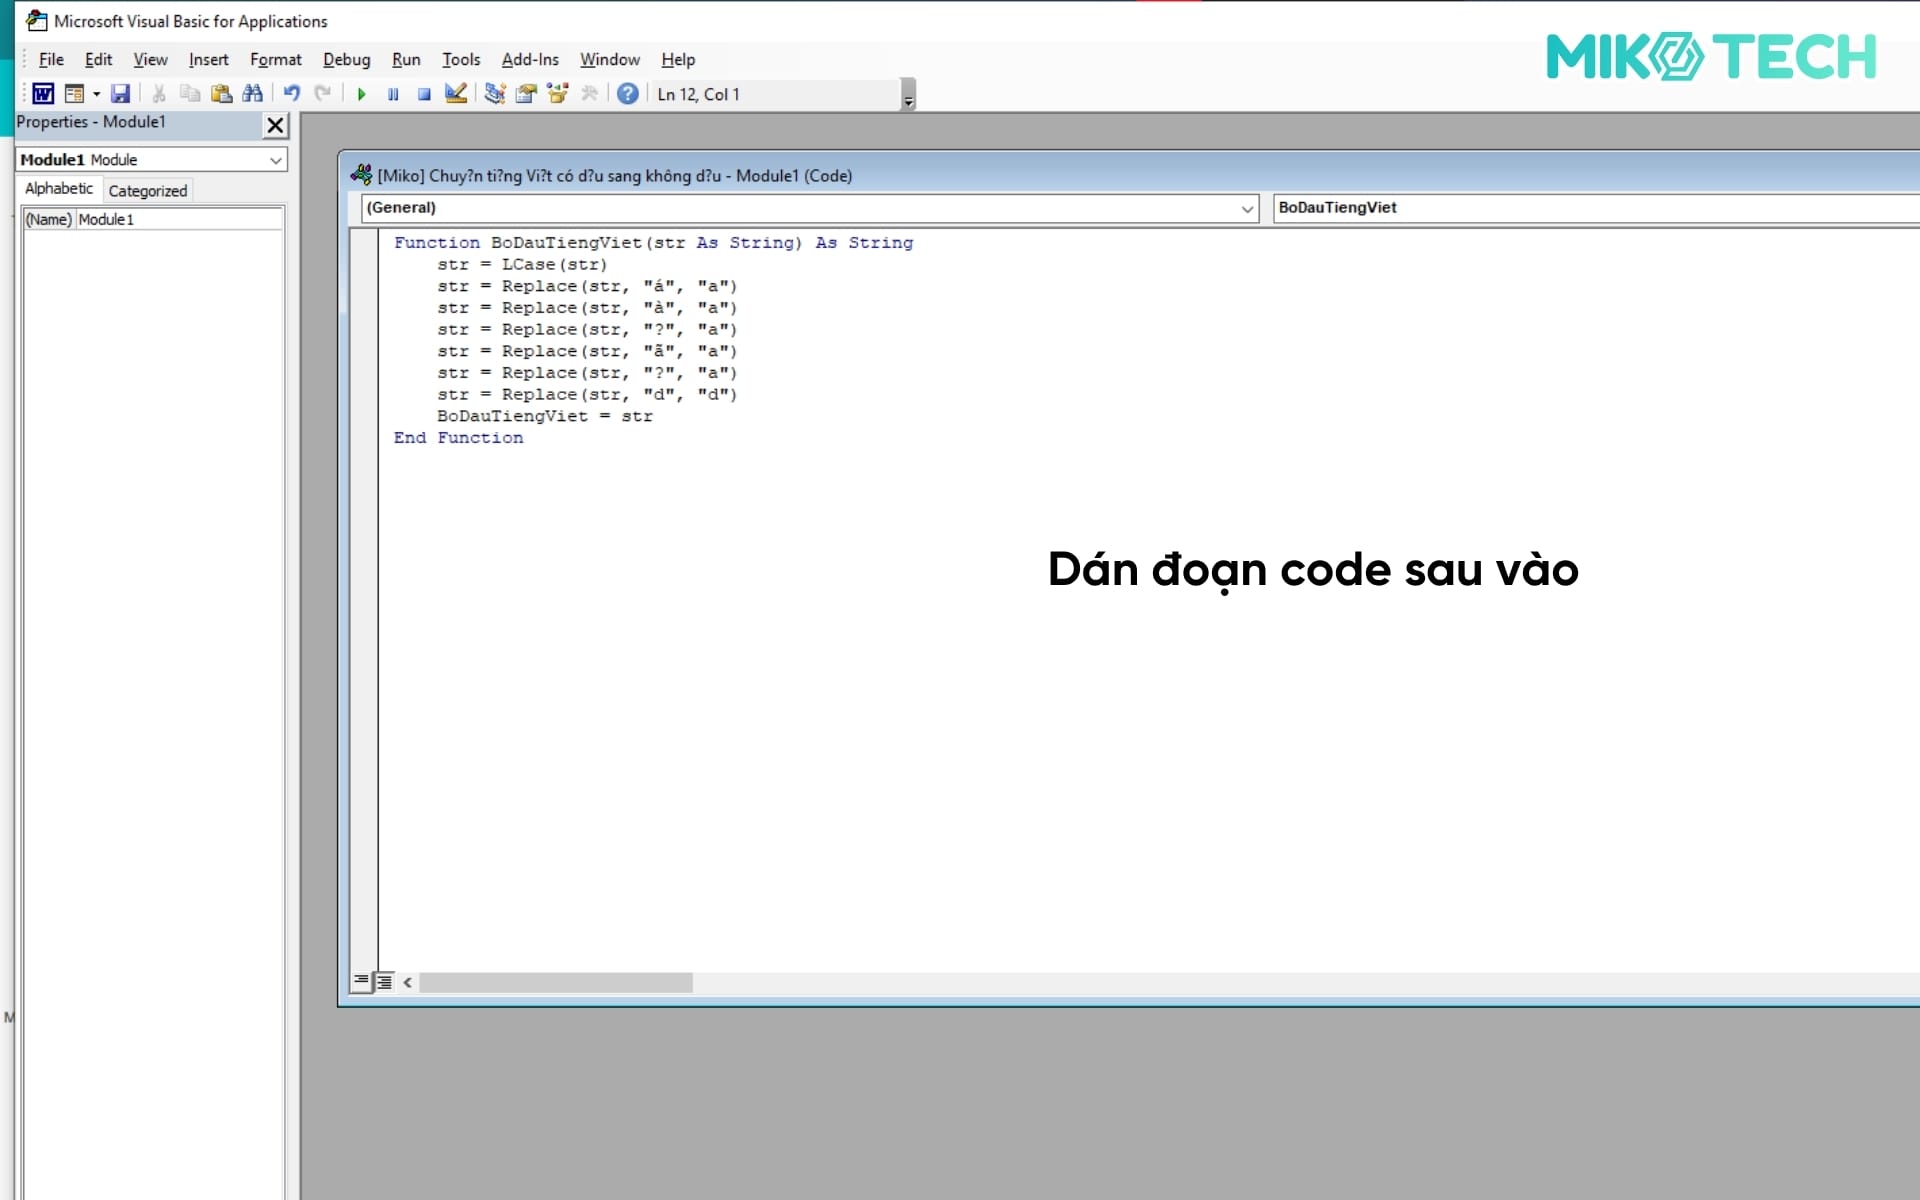Expand the Module1 Module object dropdown

275,160
